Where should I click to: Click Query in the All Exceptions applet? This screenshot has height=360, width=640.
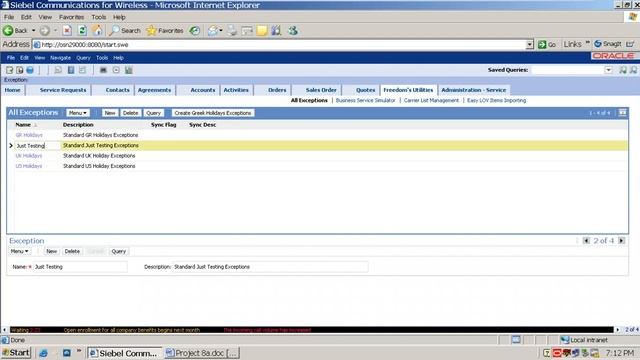(153, 113)
